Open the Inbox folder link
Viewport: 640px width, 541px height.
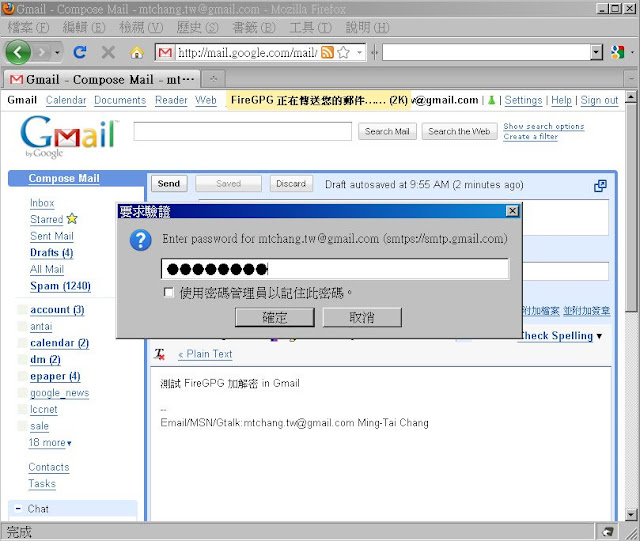(x=42, y=203)
